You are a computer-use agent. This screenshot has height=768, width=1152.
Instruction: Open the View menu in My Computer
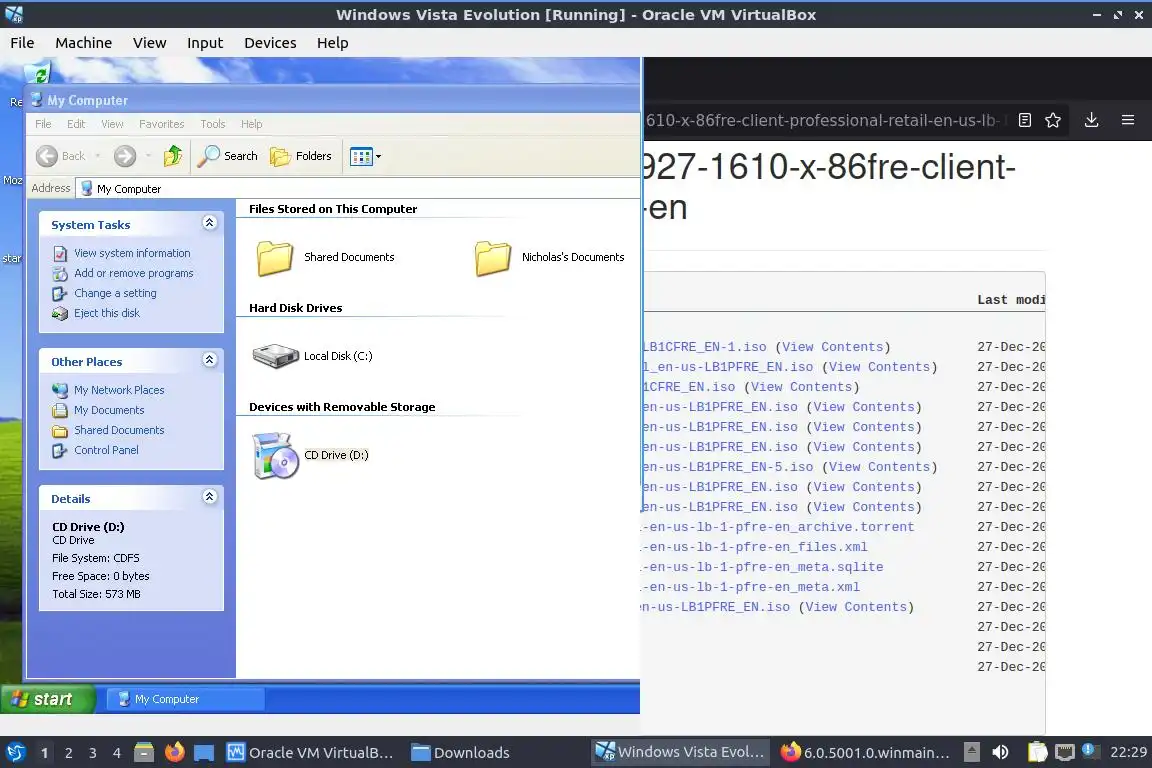[x=112, y=123]
